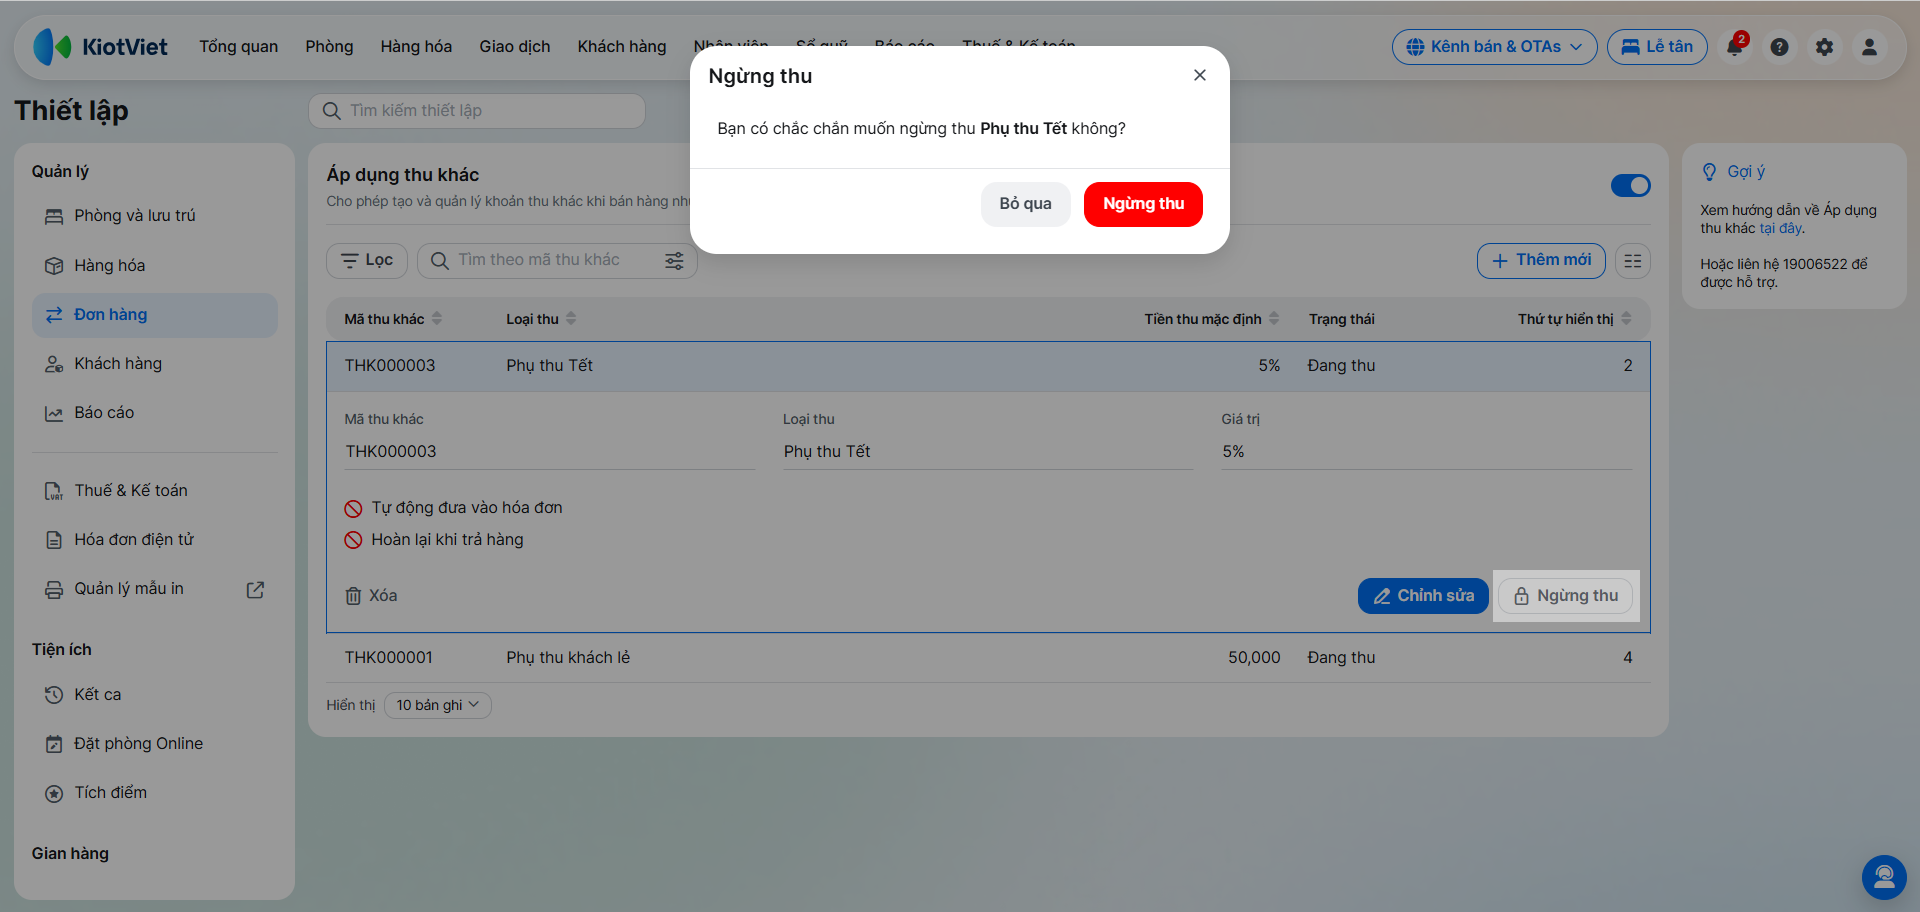The width and height of the screenshot is (1920, 912).
Task: Open the tại đây guide link
Action: pos(1781,229)
